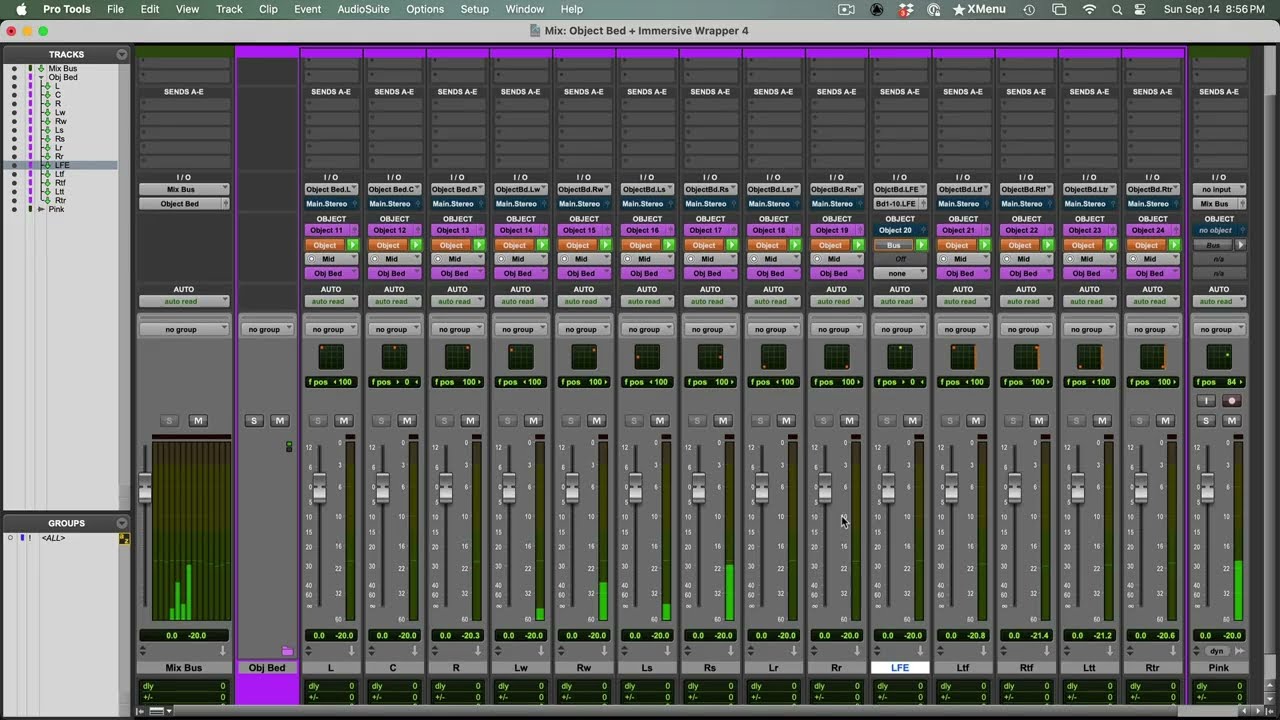
Task: Open the Groups list pop-up menu
Action: 122,523
